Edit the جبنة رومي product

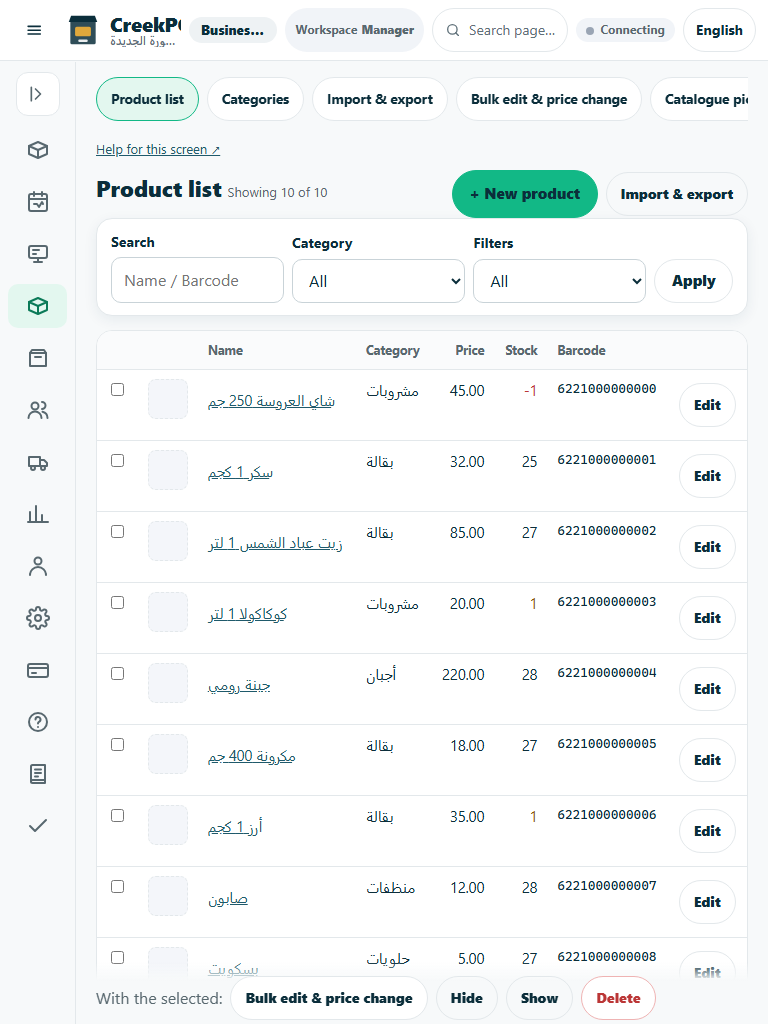coord(707,689)
